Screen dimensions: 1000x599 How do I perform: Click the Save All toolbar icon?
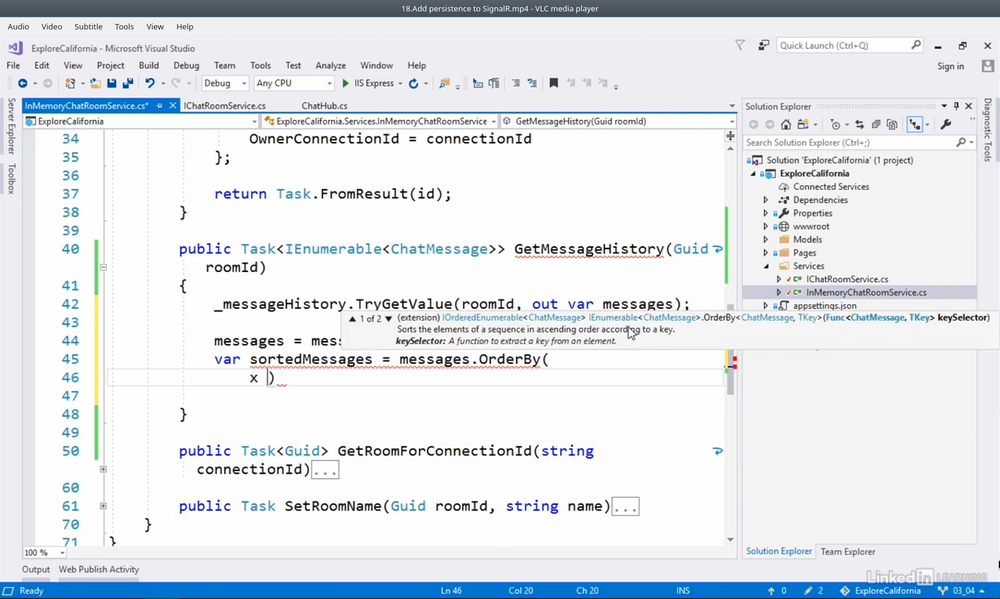tap(128, 84)
